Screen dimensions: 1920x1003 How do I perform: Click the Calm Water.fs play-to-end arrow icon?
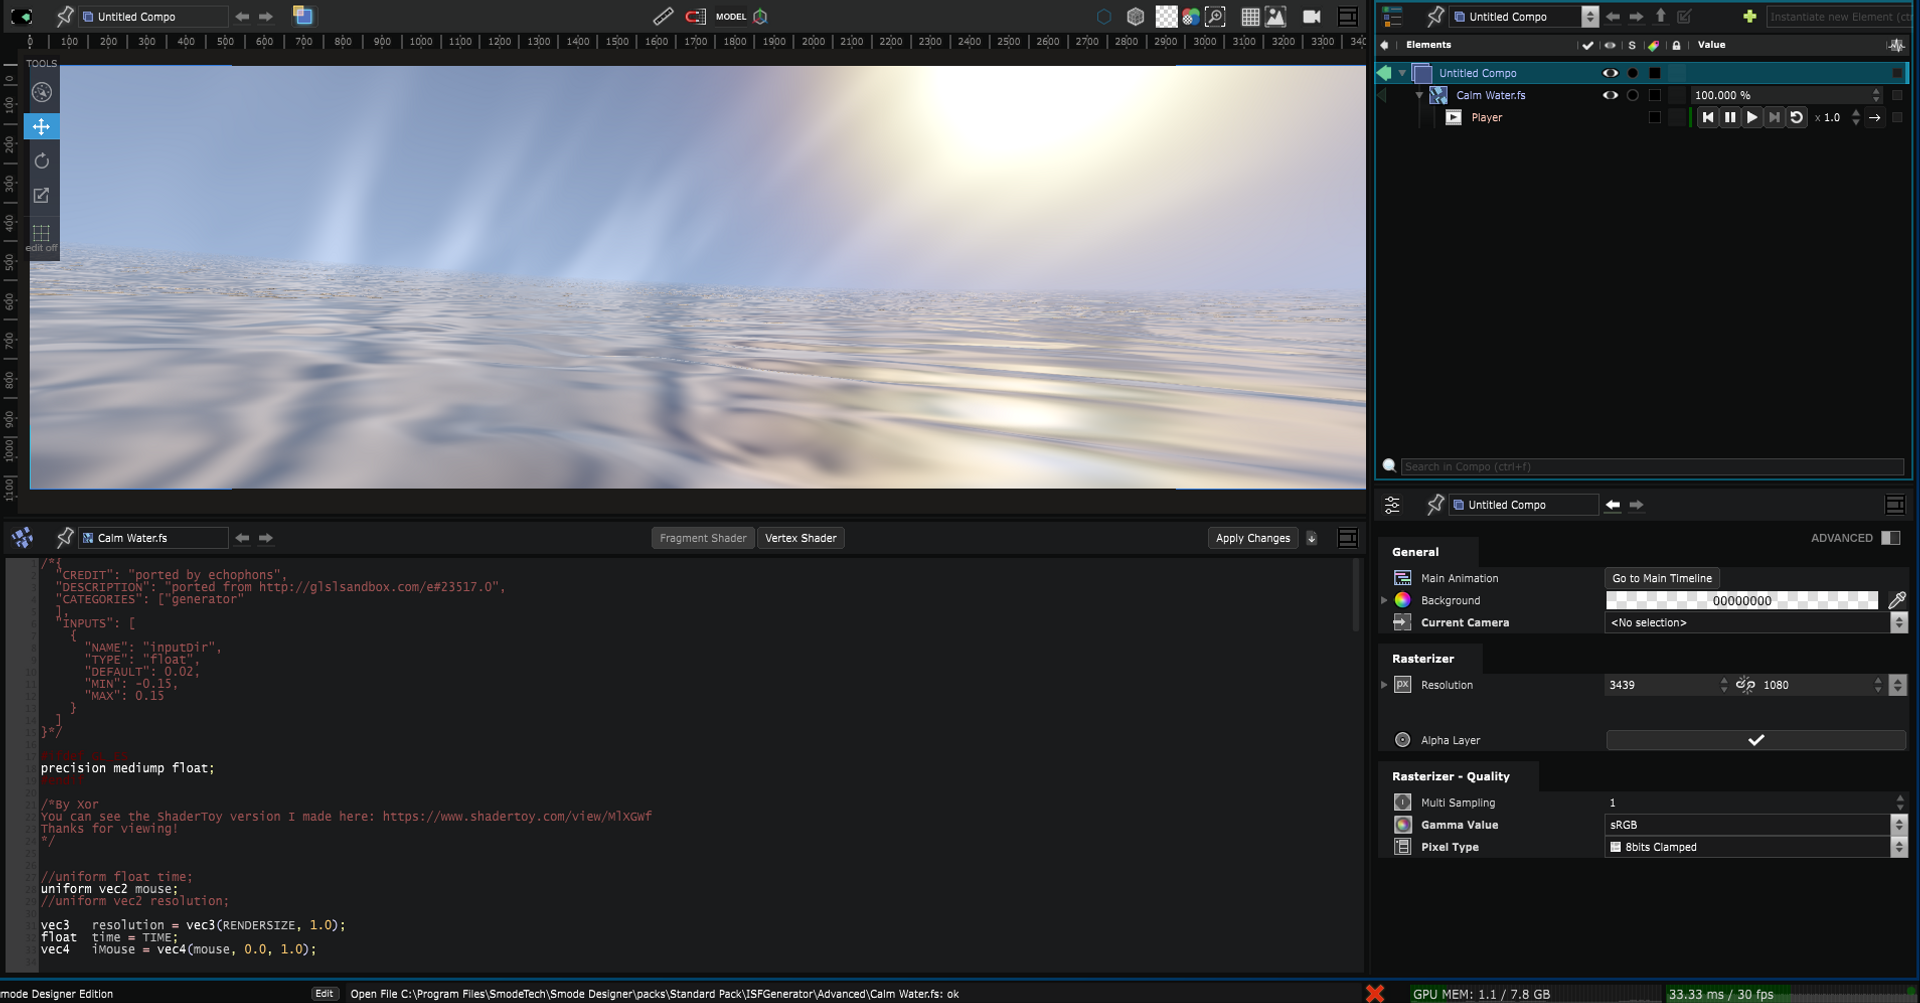(1875, 118)
